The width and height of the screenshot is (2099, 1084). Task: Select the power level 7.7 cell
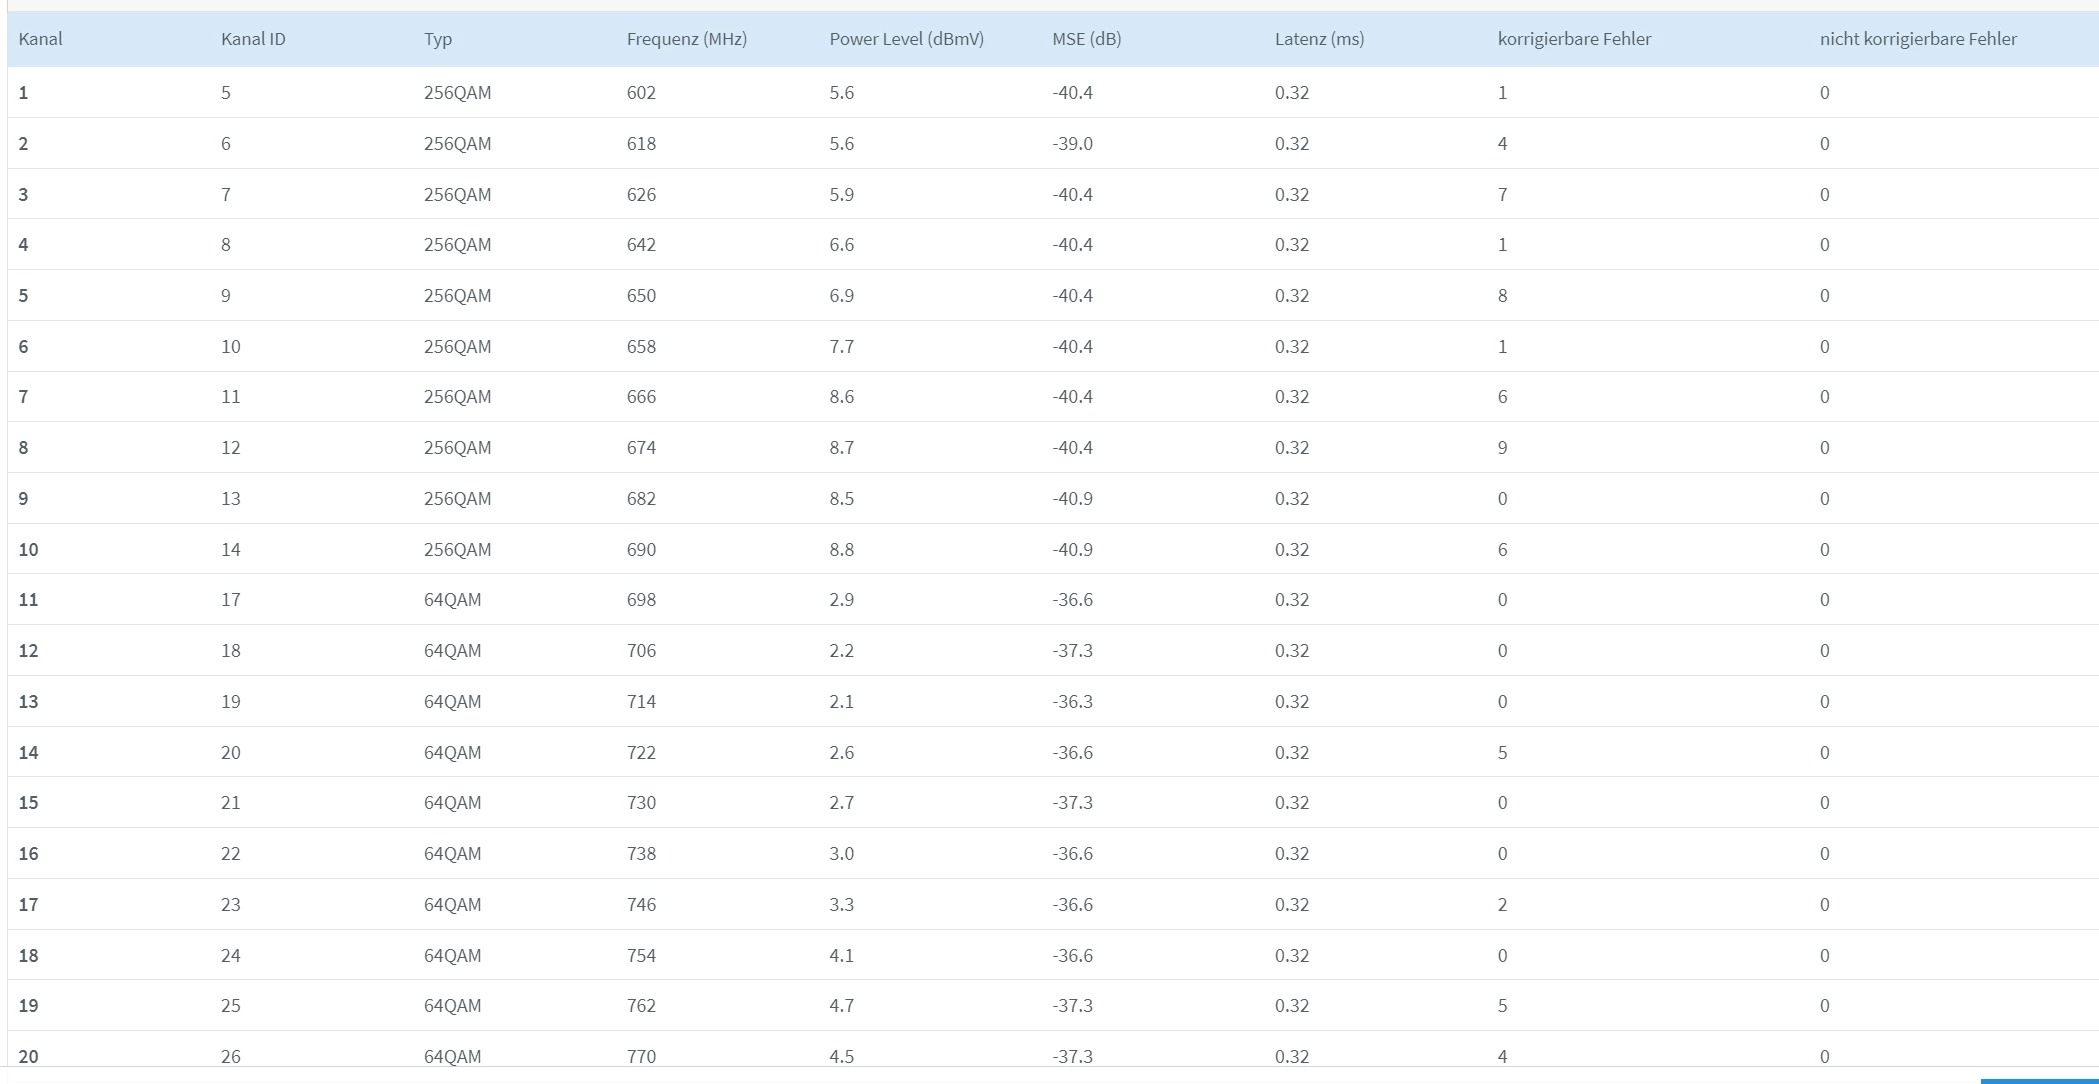click(841, 347)
